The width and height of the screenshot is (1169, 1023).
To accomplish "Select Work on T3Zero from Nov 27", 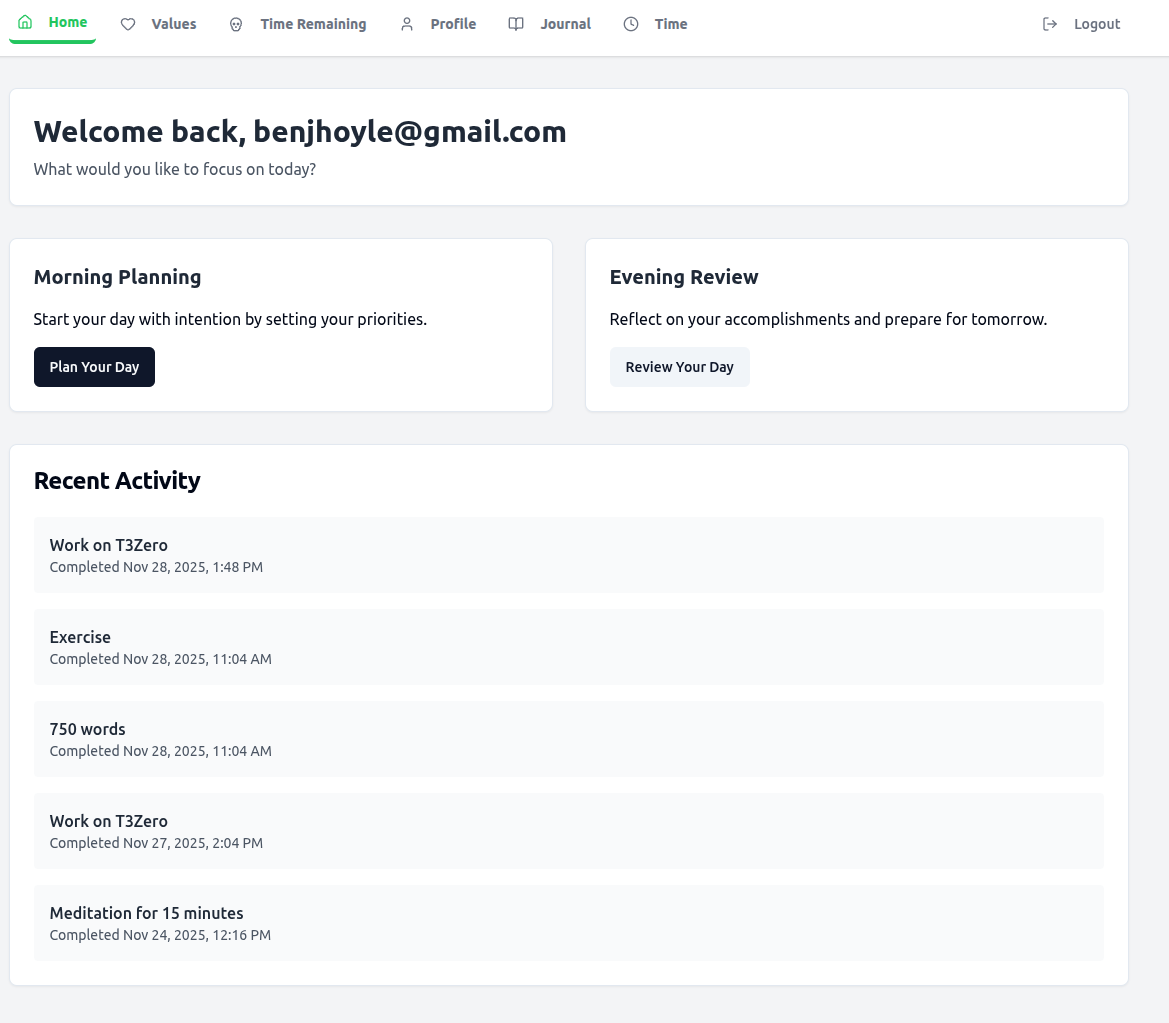I will [x=568, y=831].
